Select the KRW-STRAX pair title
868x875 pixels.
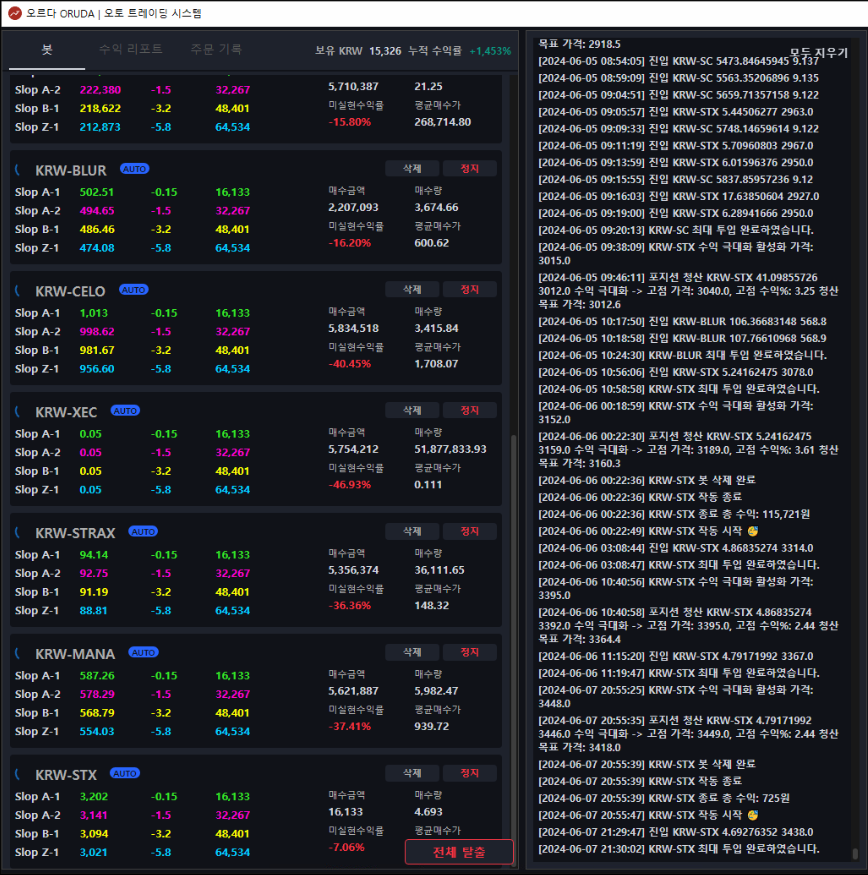(75, 533)
